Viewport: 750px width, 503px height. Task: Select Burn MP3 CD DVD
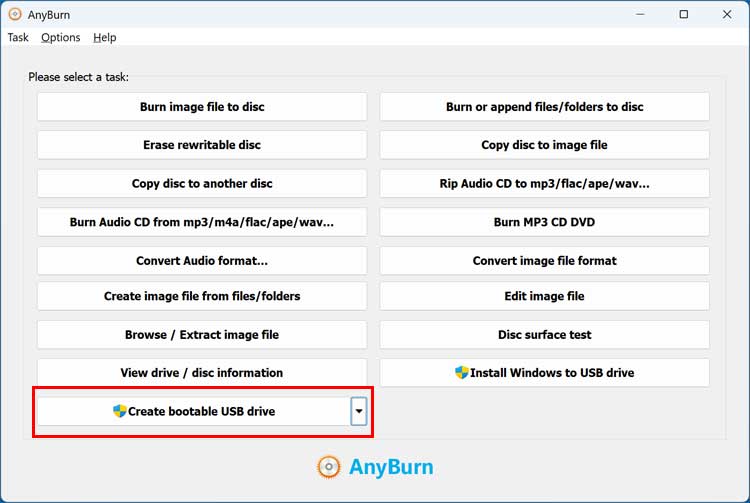(544, 222)
